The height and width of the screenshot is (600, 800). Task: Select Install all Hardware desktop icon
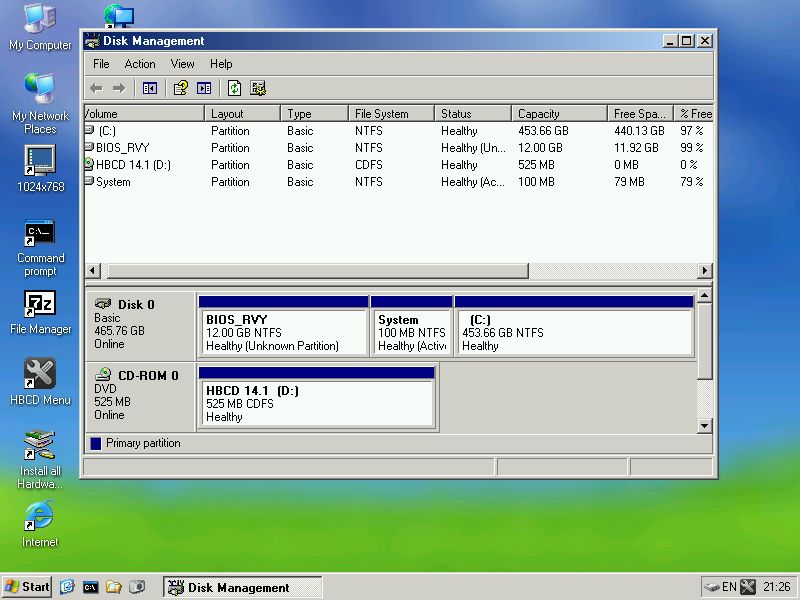[x=40, y=460]
